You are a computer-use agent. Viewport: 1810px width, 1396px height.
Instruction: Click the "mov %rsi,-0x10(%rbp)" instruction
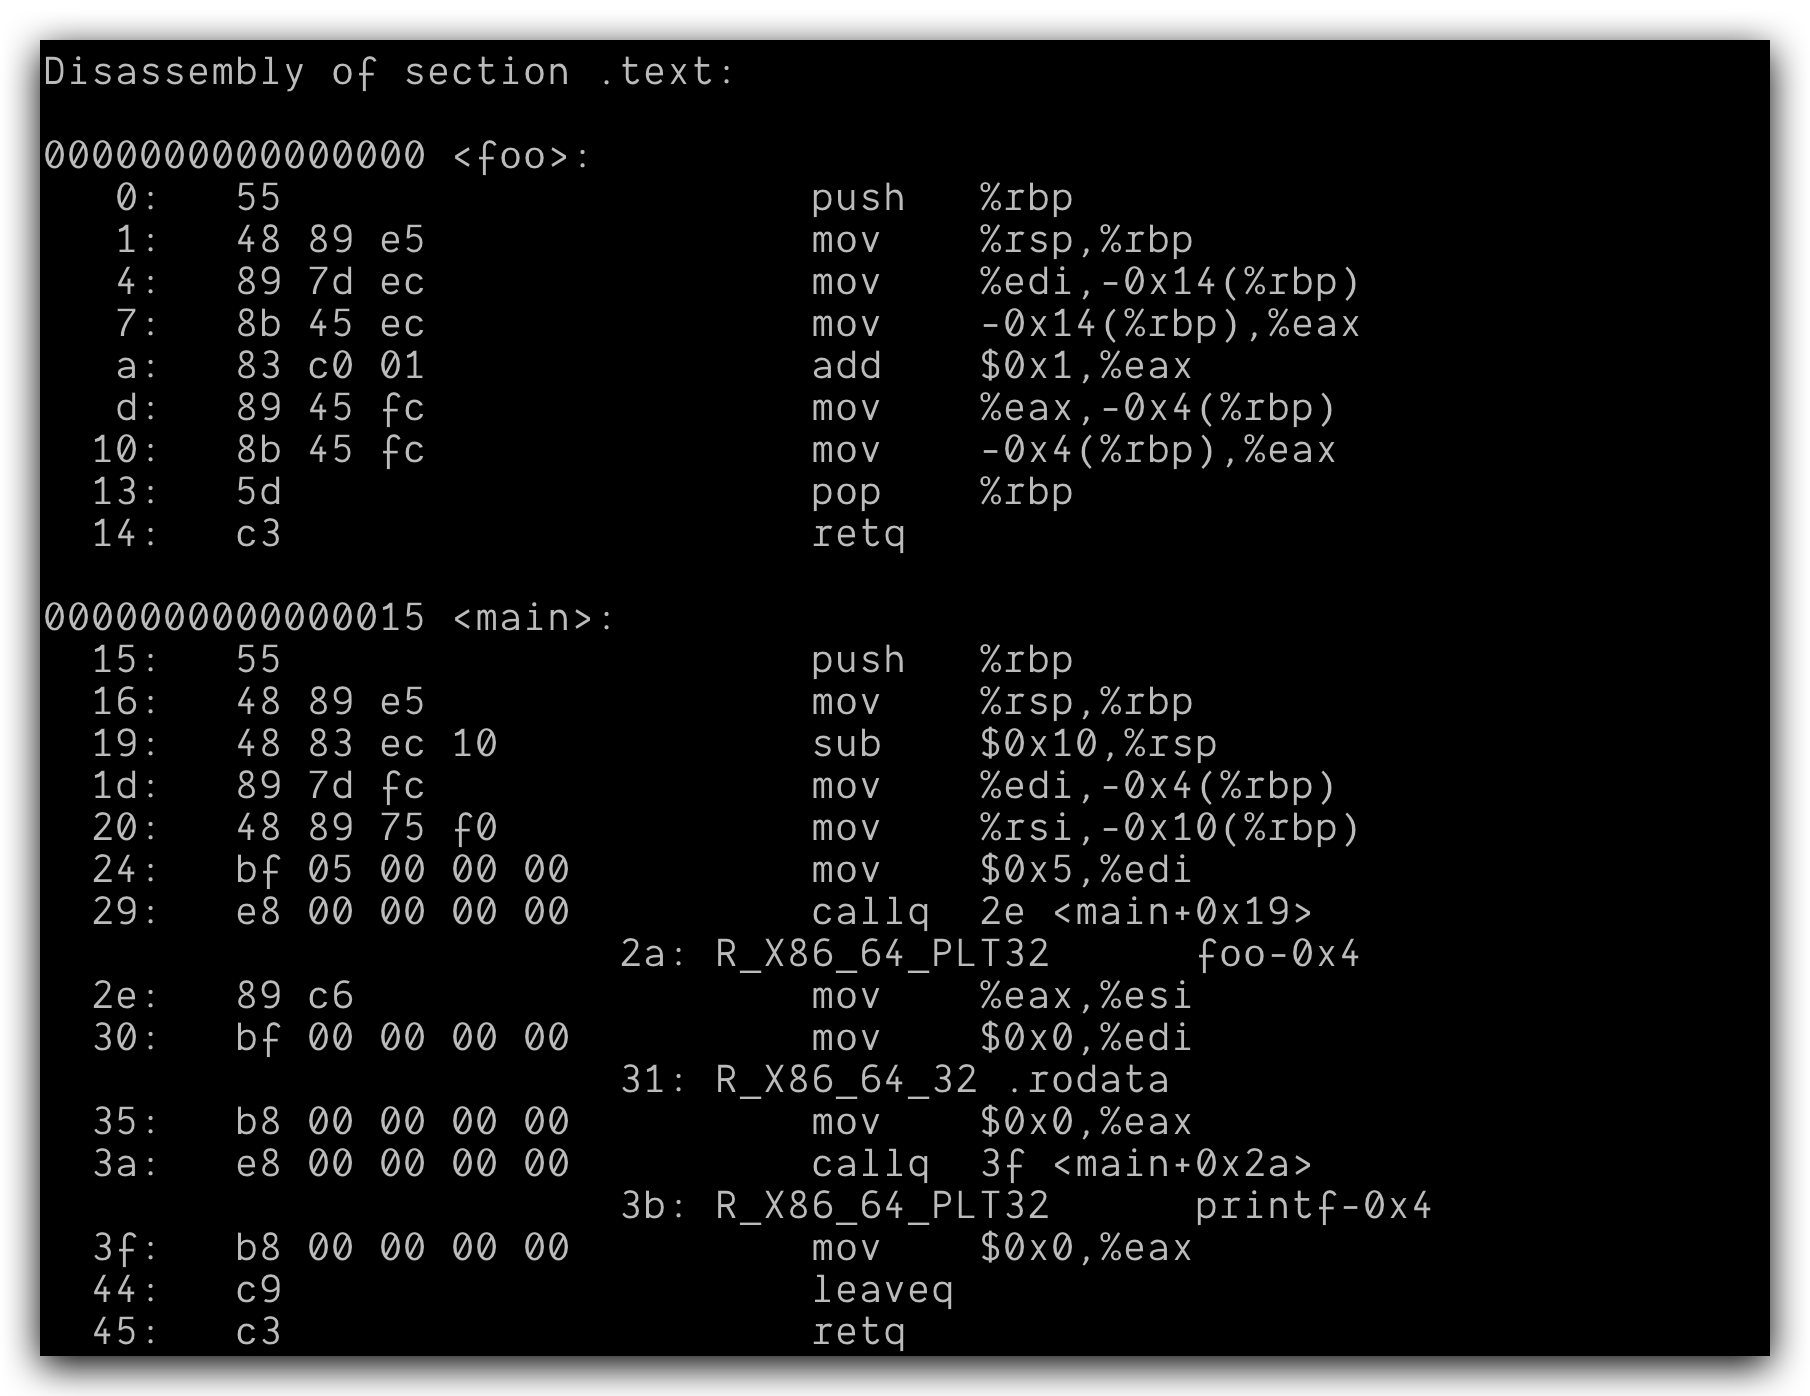pos(1085,828)
